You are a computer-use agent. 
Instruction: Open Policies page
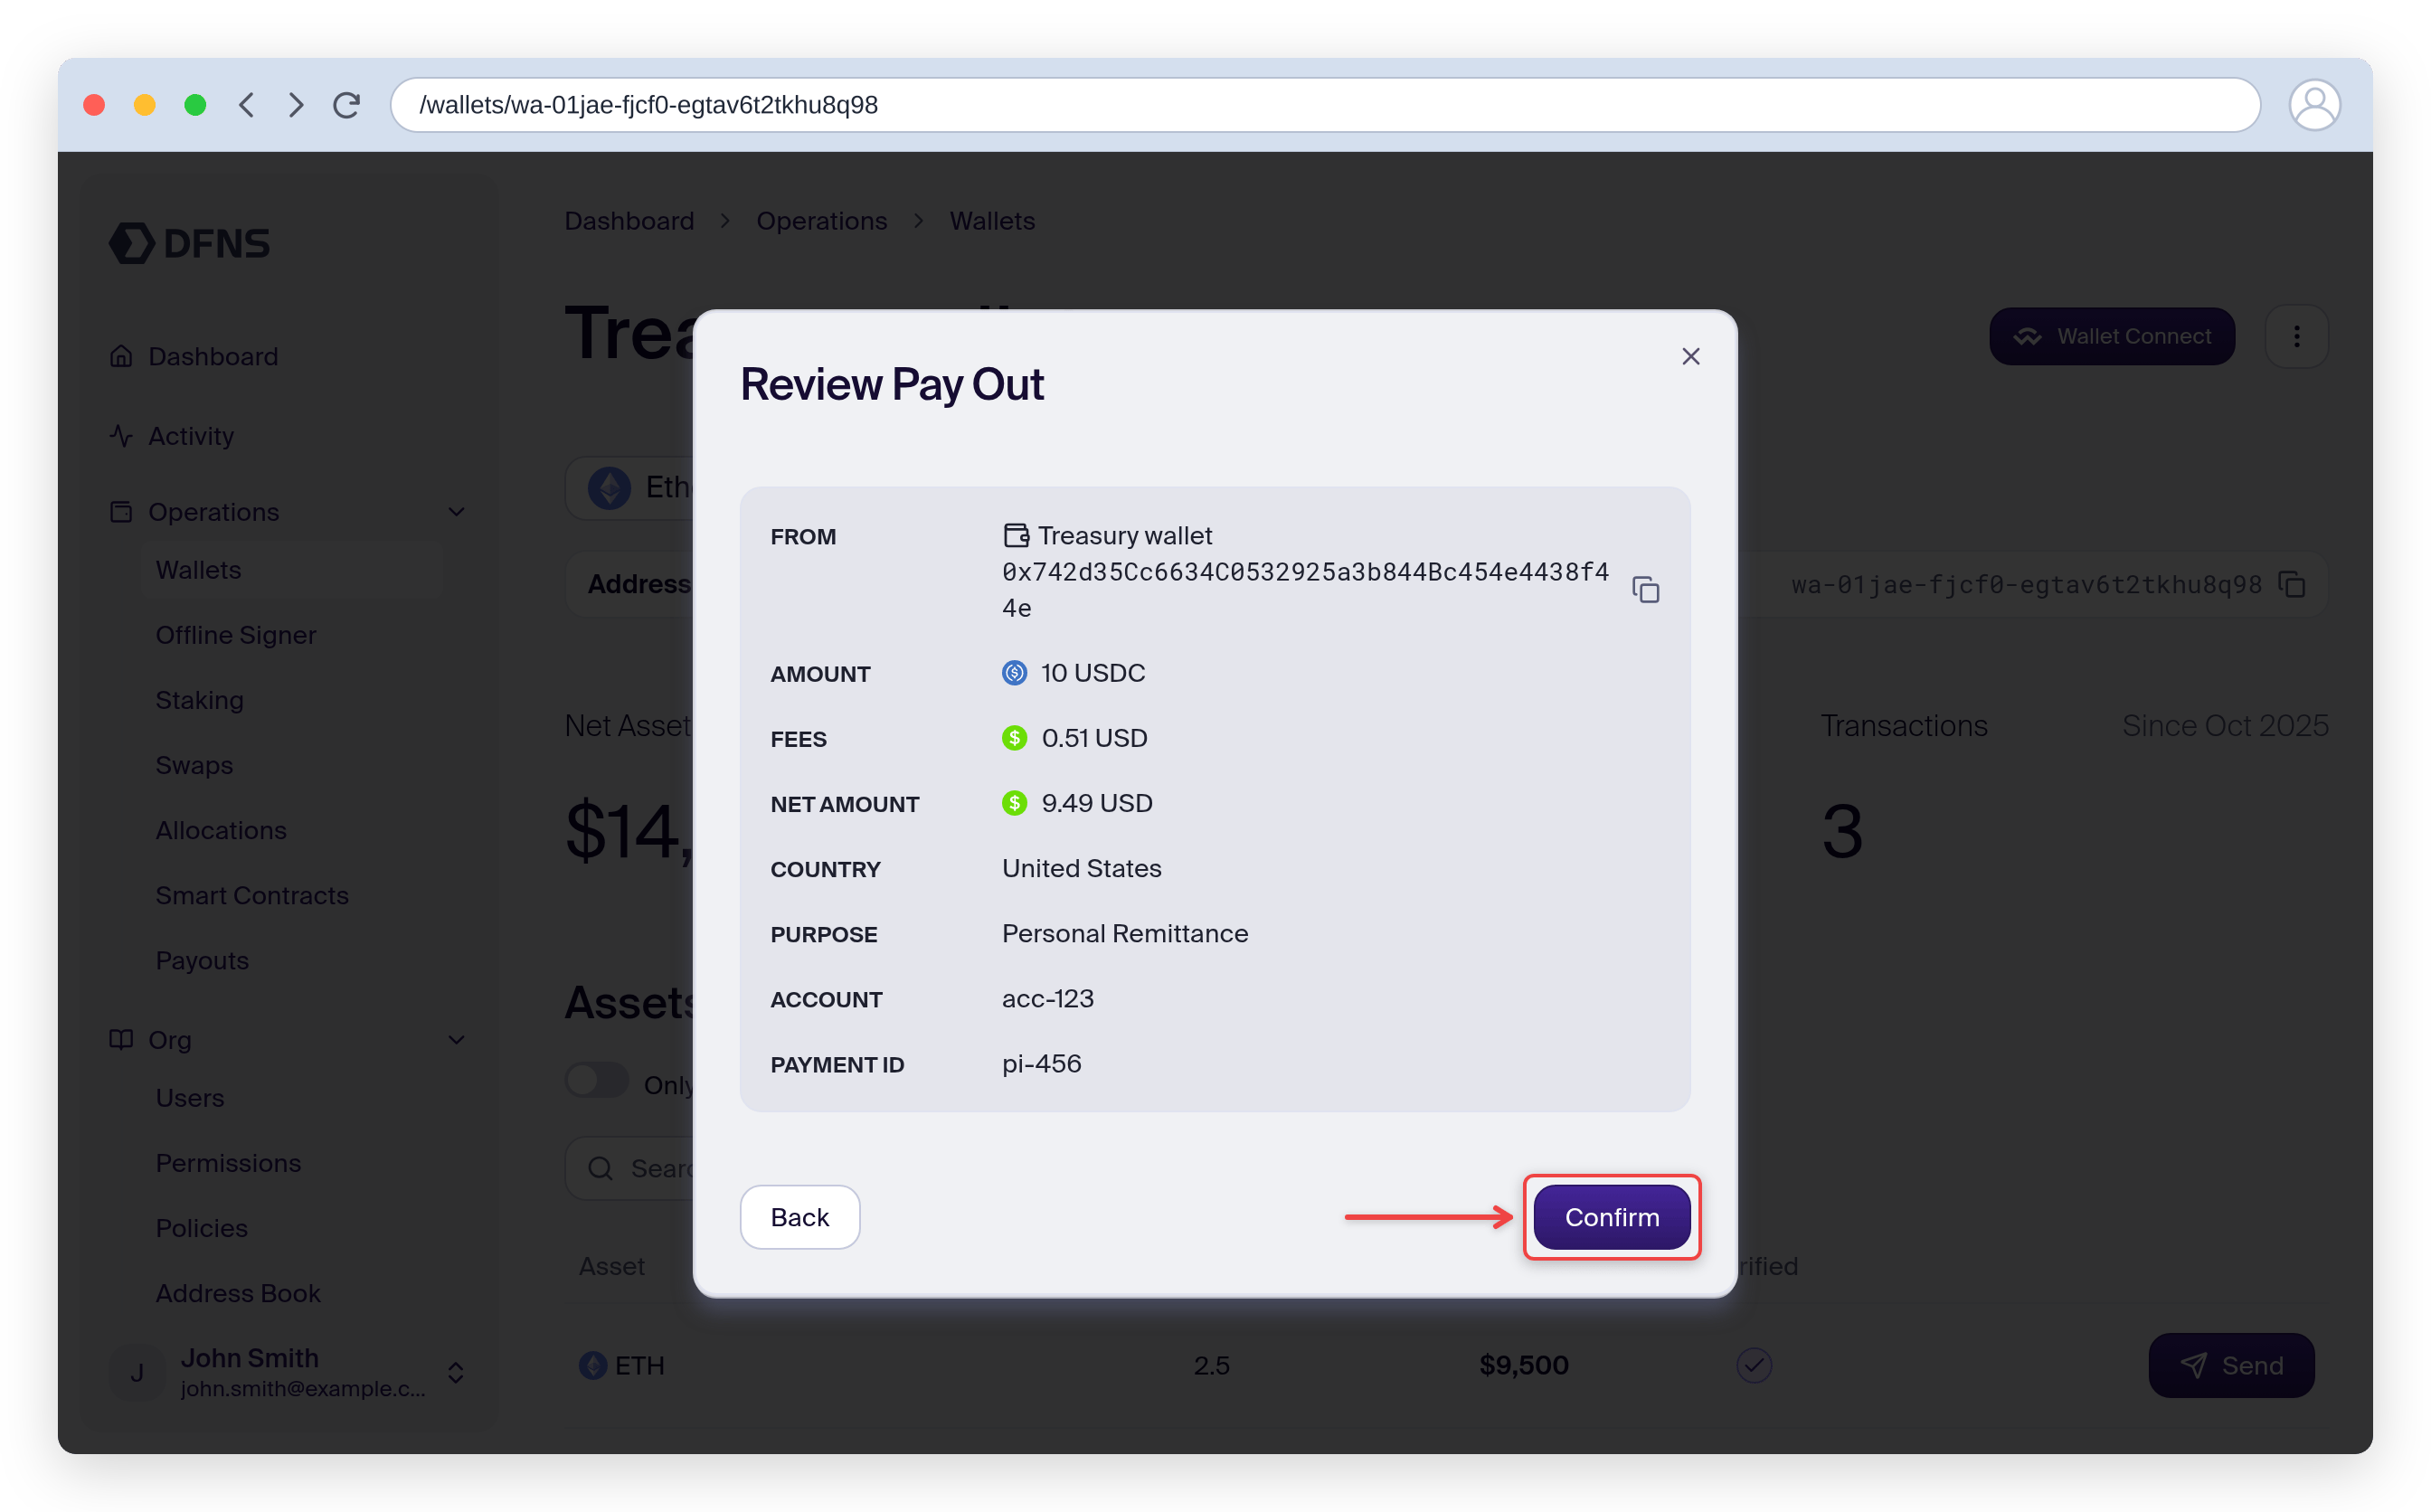click(x=201, y=1228)
